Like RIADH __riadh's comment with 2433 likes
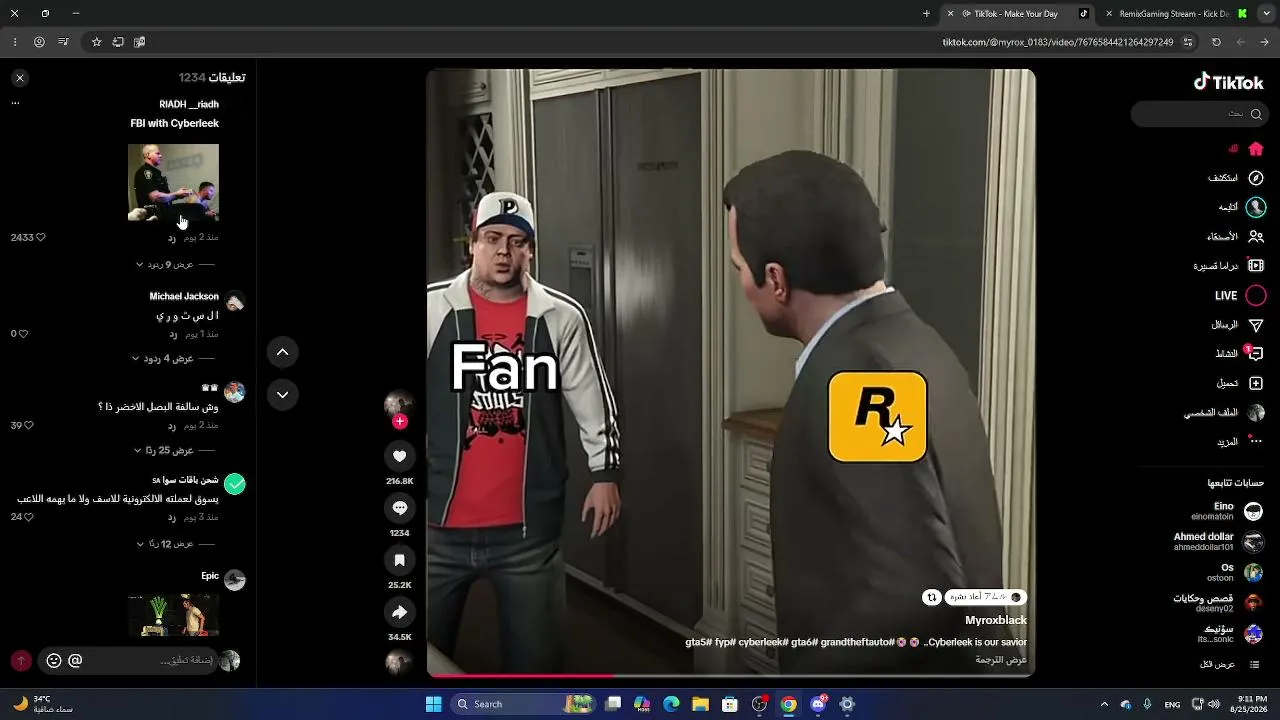The image size is (1280, 720). point(40,237)
